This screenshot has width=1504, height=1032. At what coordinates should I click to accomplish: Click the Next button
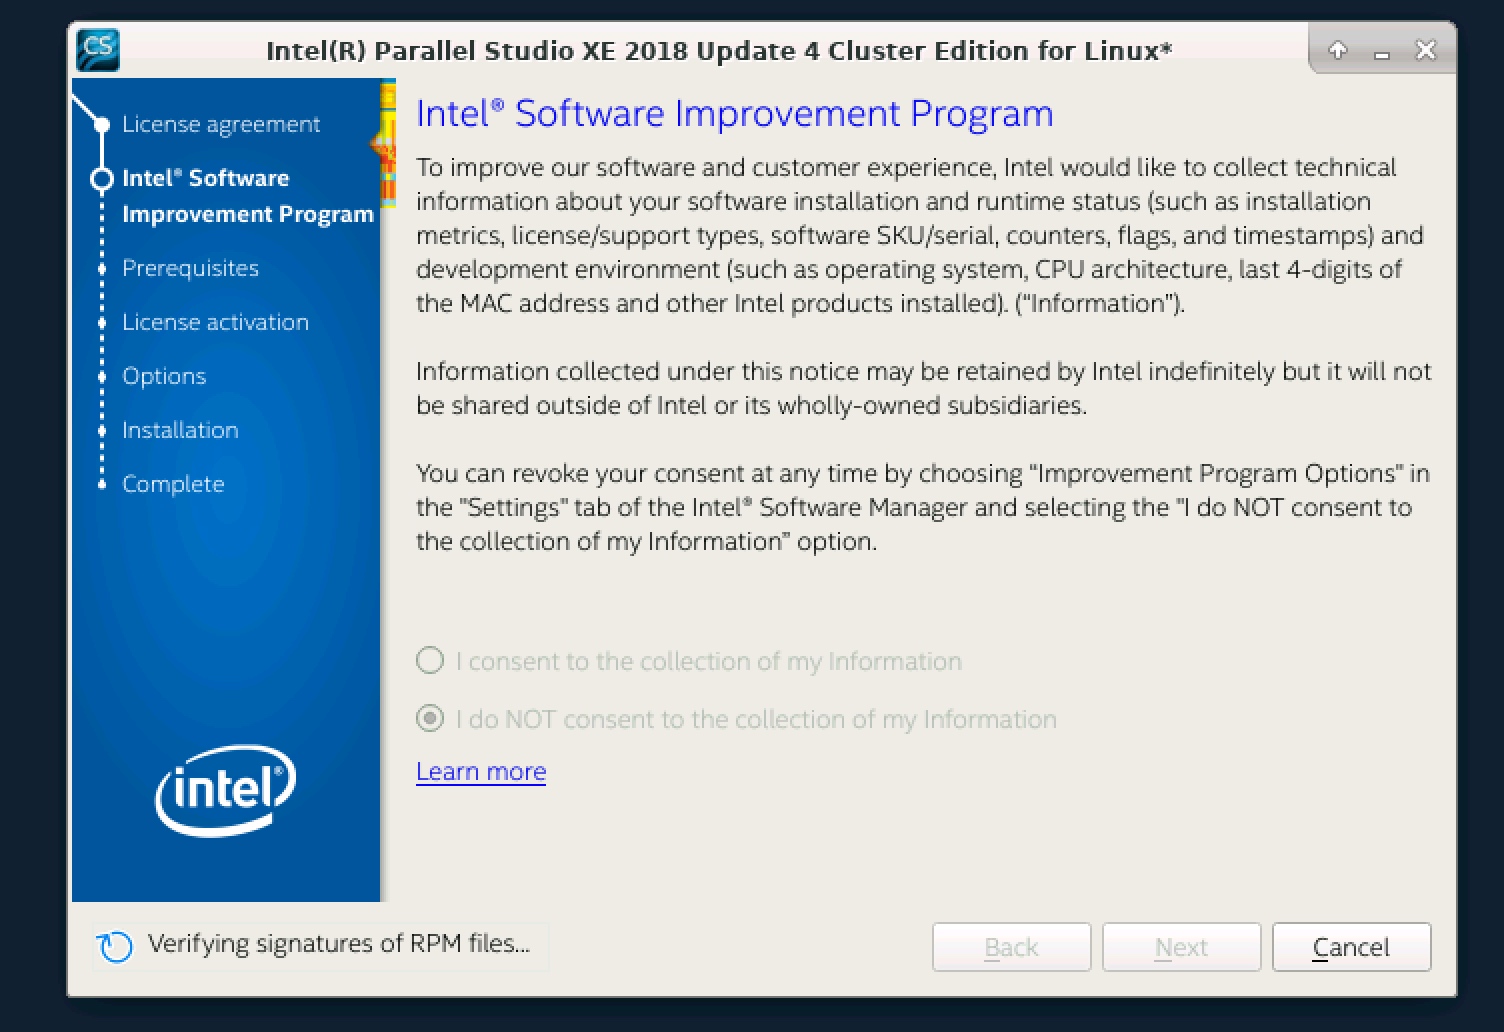1181,947
